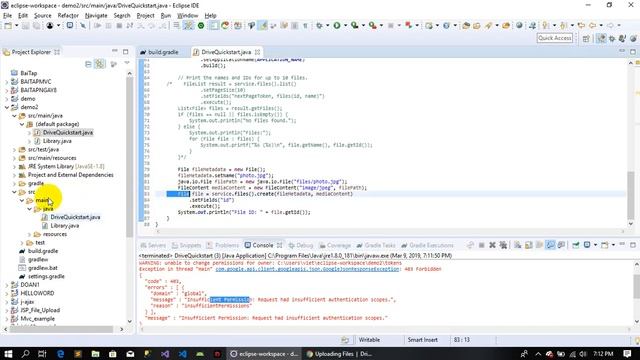640x360 pixels.
Task: Toggle Link with Editor in Project Explorer
Action: pos(100,64)
